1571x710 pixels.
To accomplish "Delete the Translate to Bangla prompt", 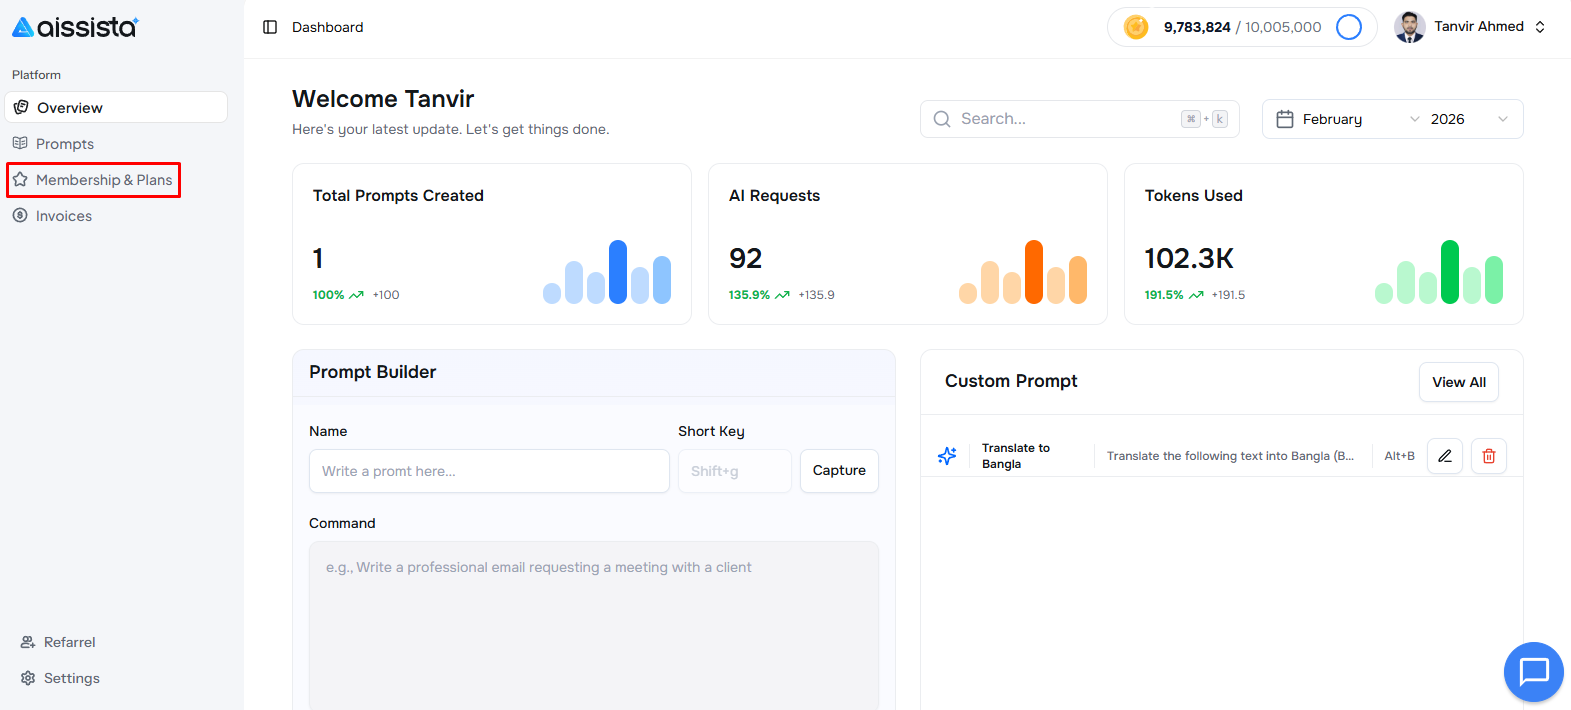I will coord(1488,456).
